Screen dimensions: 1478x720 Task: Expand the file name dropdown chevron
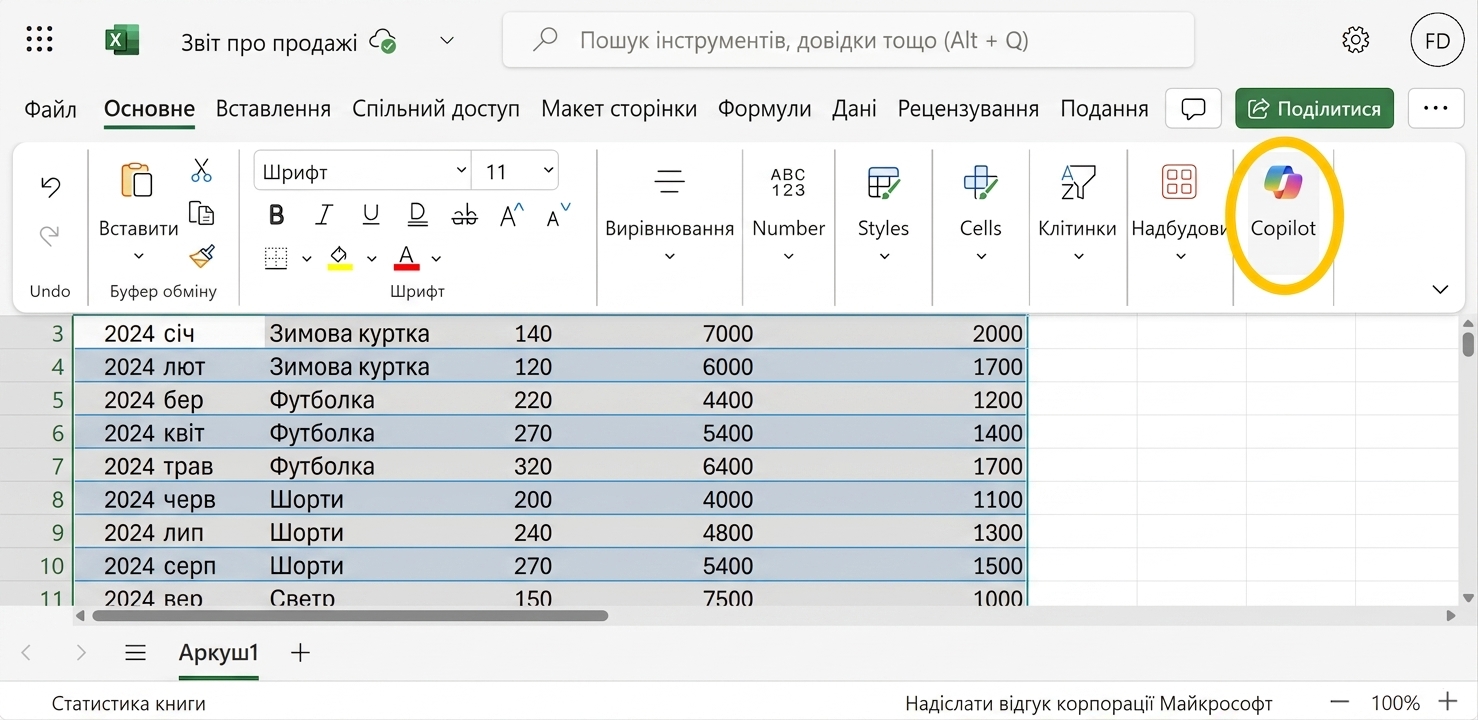coord(447,41)
